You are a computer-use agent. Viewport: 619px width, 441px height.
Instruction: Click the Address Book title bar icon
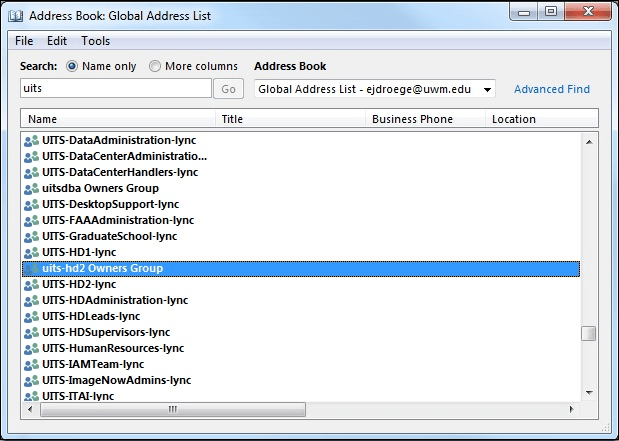(16, 16)
